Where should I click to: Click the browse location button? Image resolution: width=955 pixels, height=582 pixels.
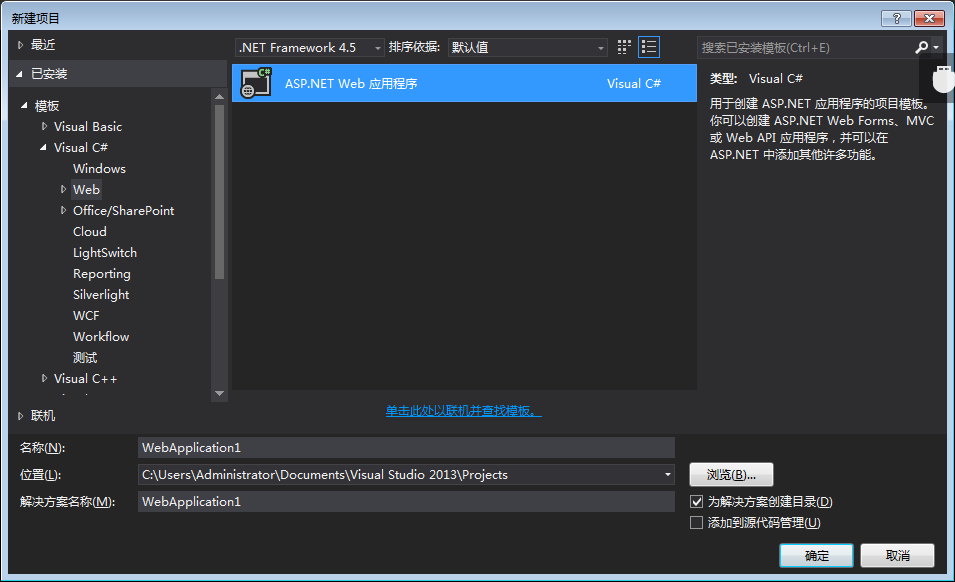click(731, 474)
